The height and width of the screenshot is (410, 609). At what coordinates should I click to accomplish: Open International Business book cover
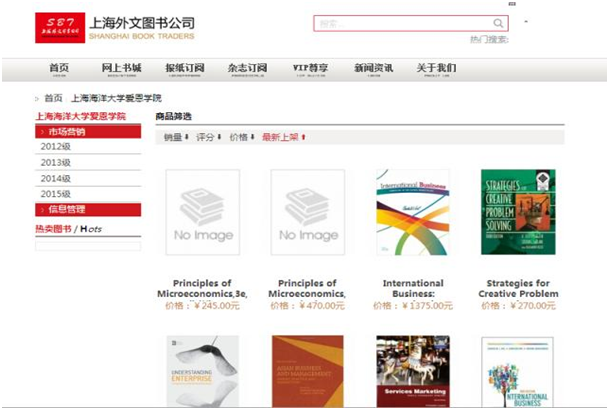413,212
